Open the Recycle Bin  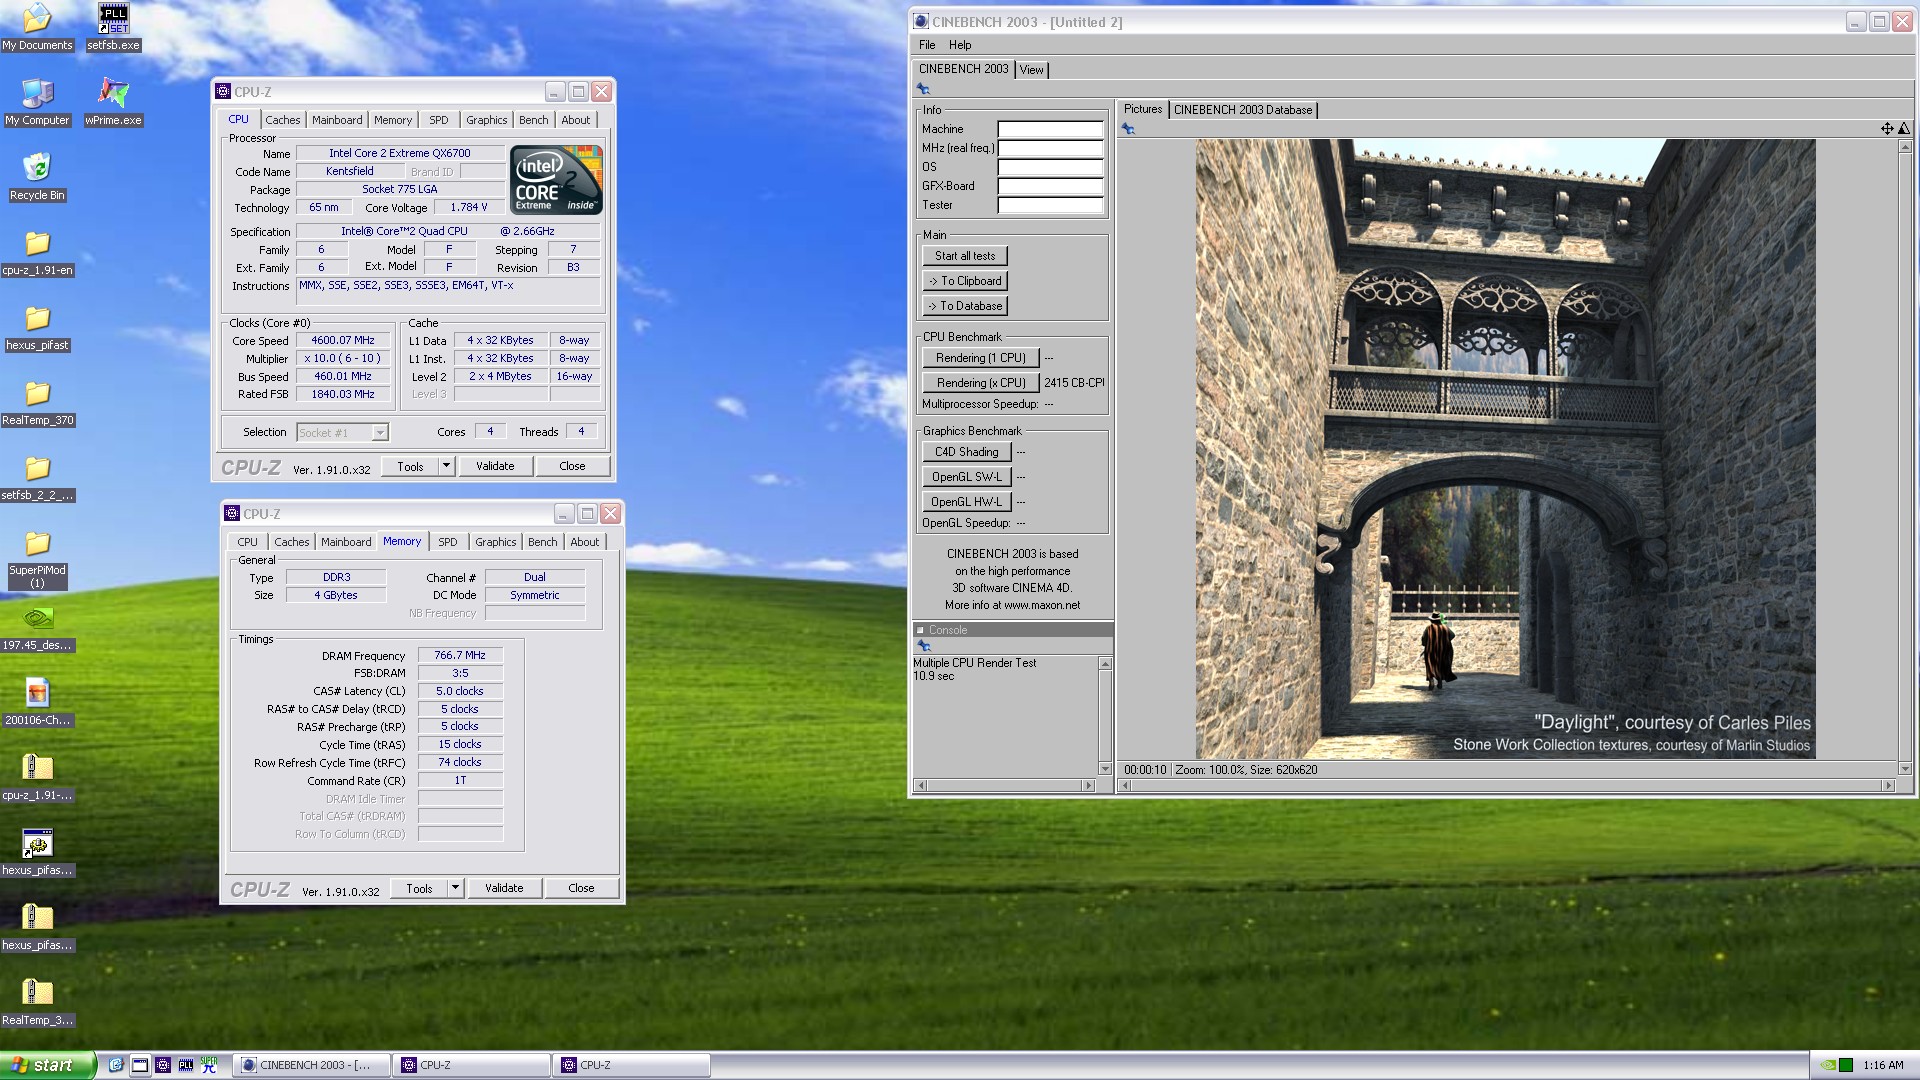(37, 176)
